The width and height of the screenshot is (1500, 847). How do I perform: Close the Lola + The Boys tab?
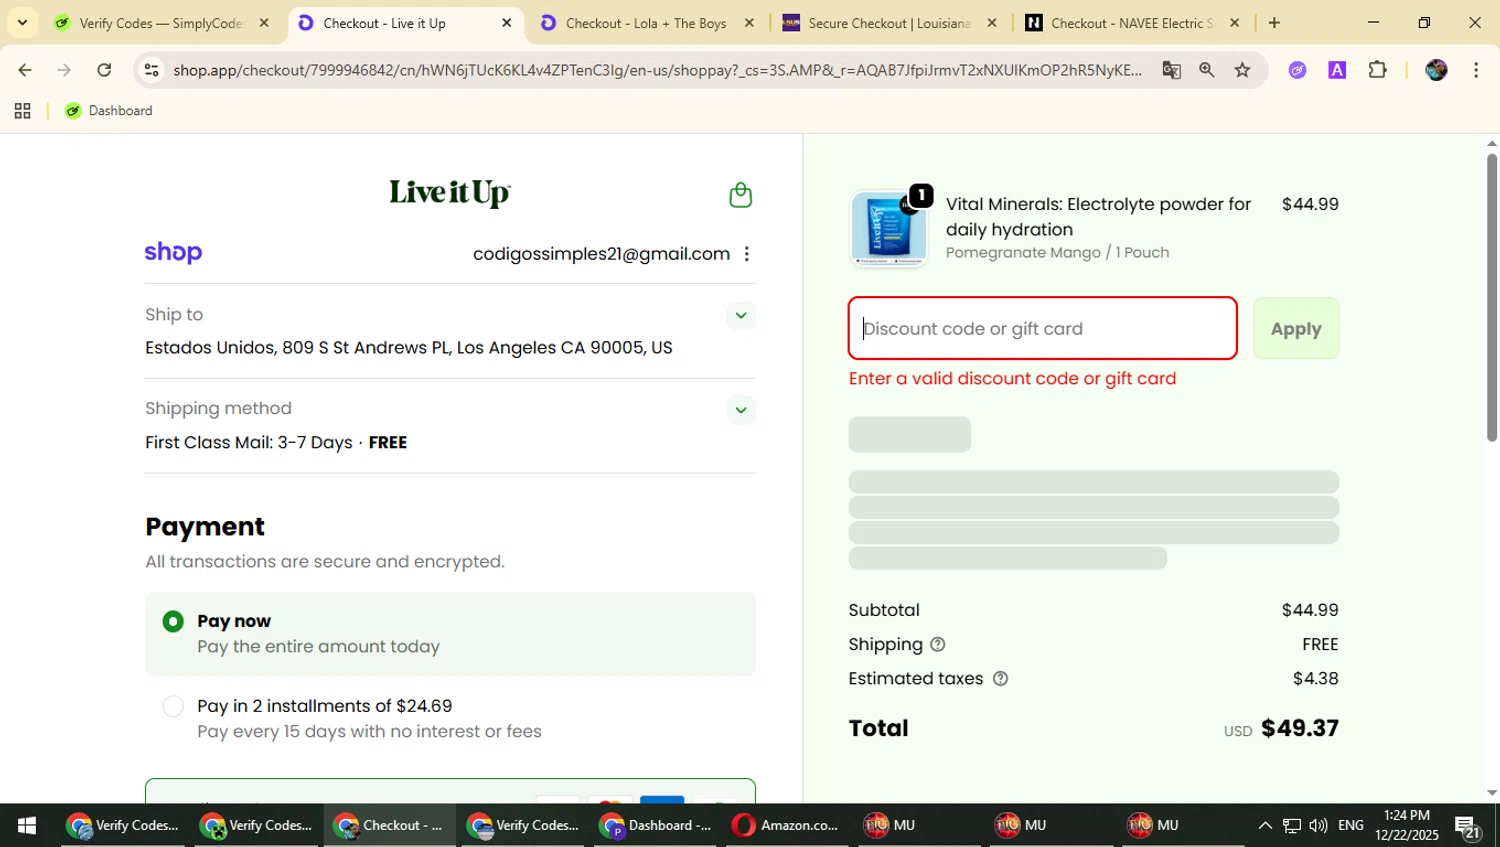pyautogui.click(x=749, y=23)
